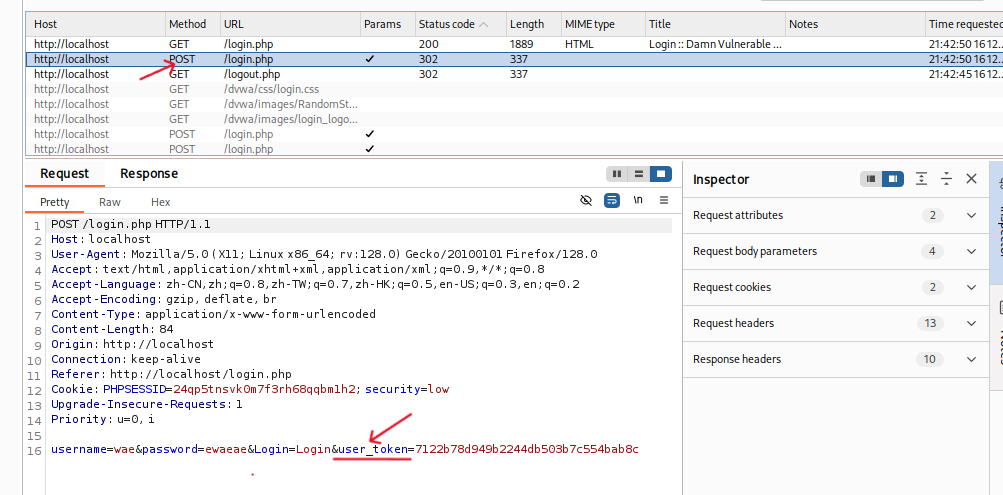Place cursor on the Content-Length: 84 line
1003x495 pixels.
pyautogui.click(x=112, y=329)
